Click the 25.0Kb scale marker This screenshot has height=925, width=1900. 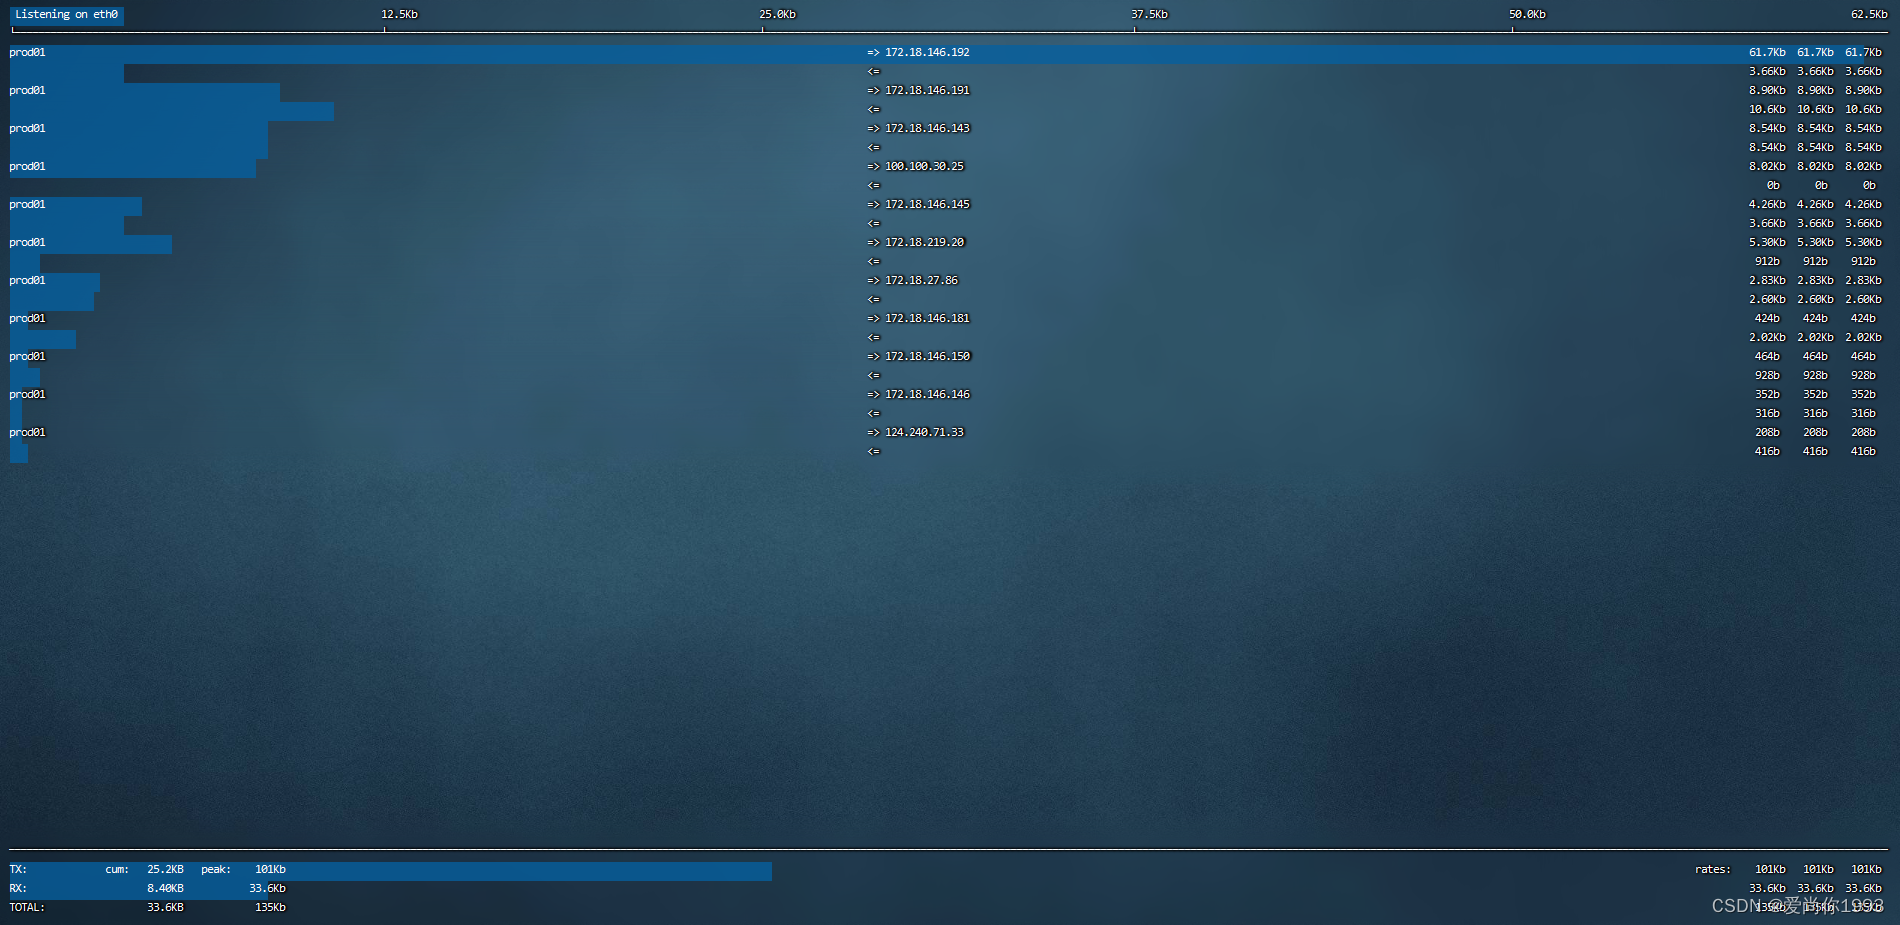pyautogui.click(x=777, y=15)
